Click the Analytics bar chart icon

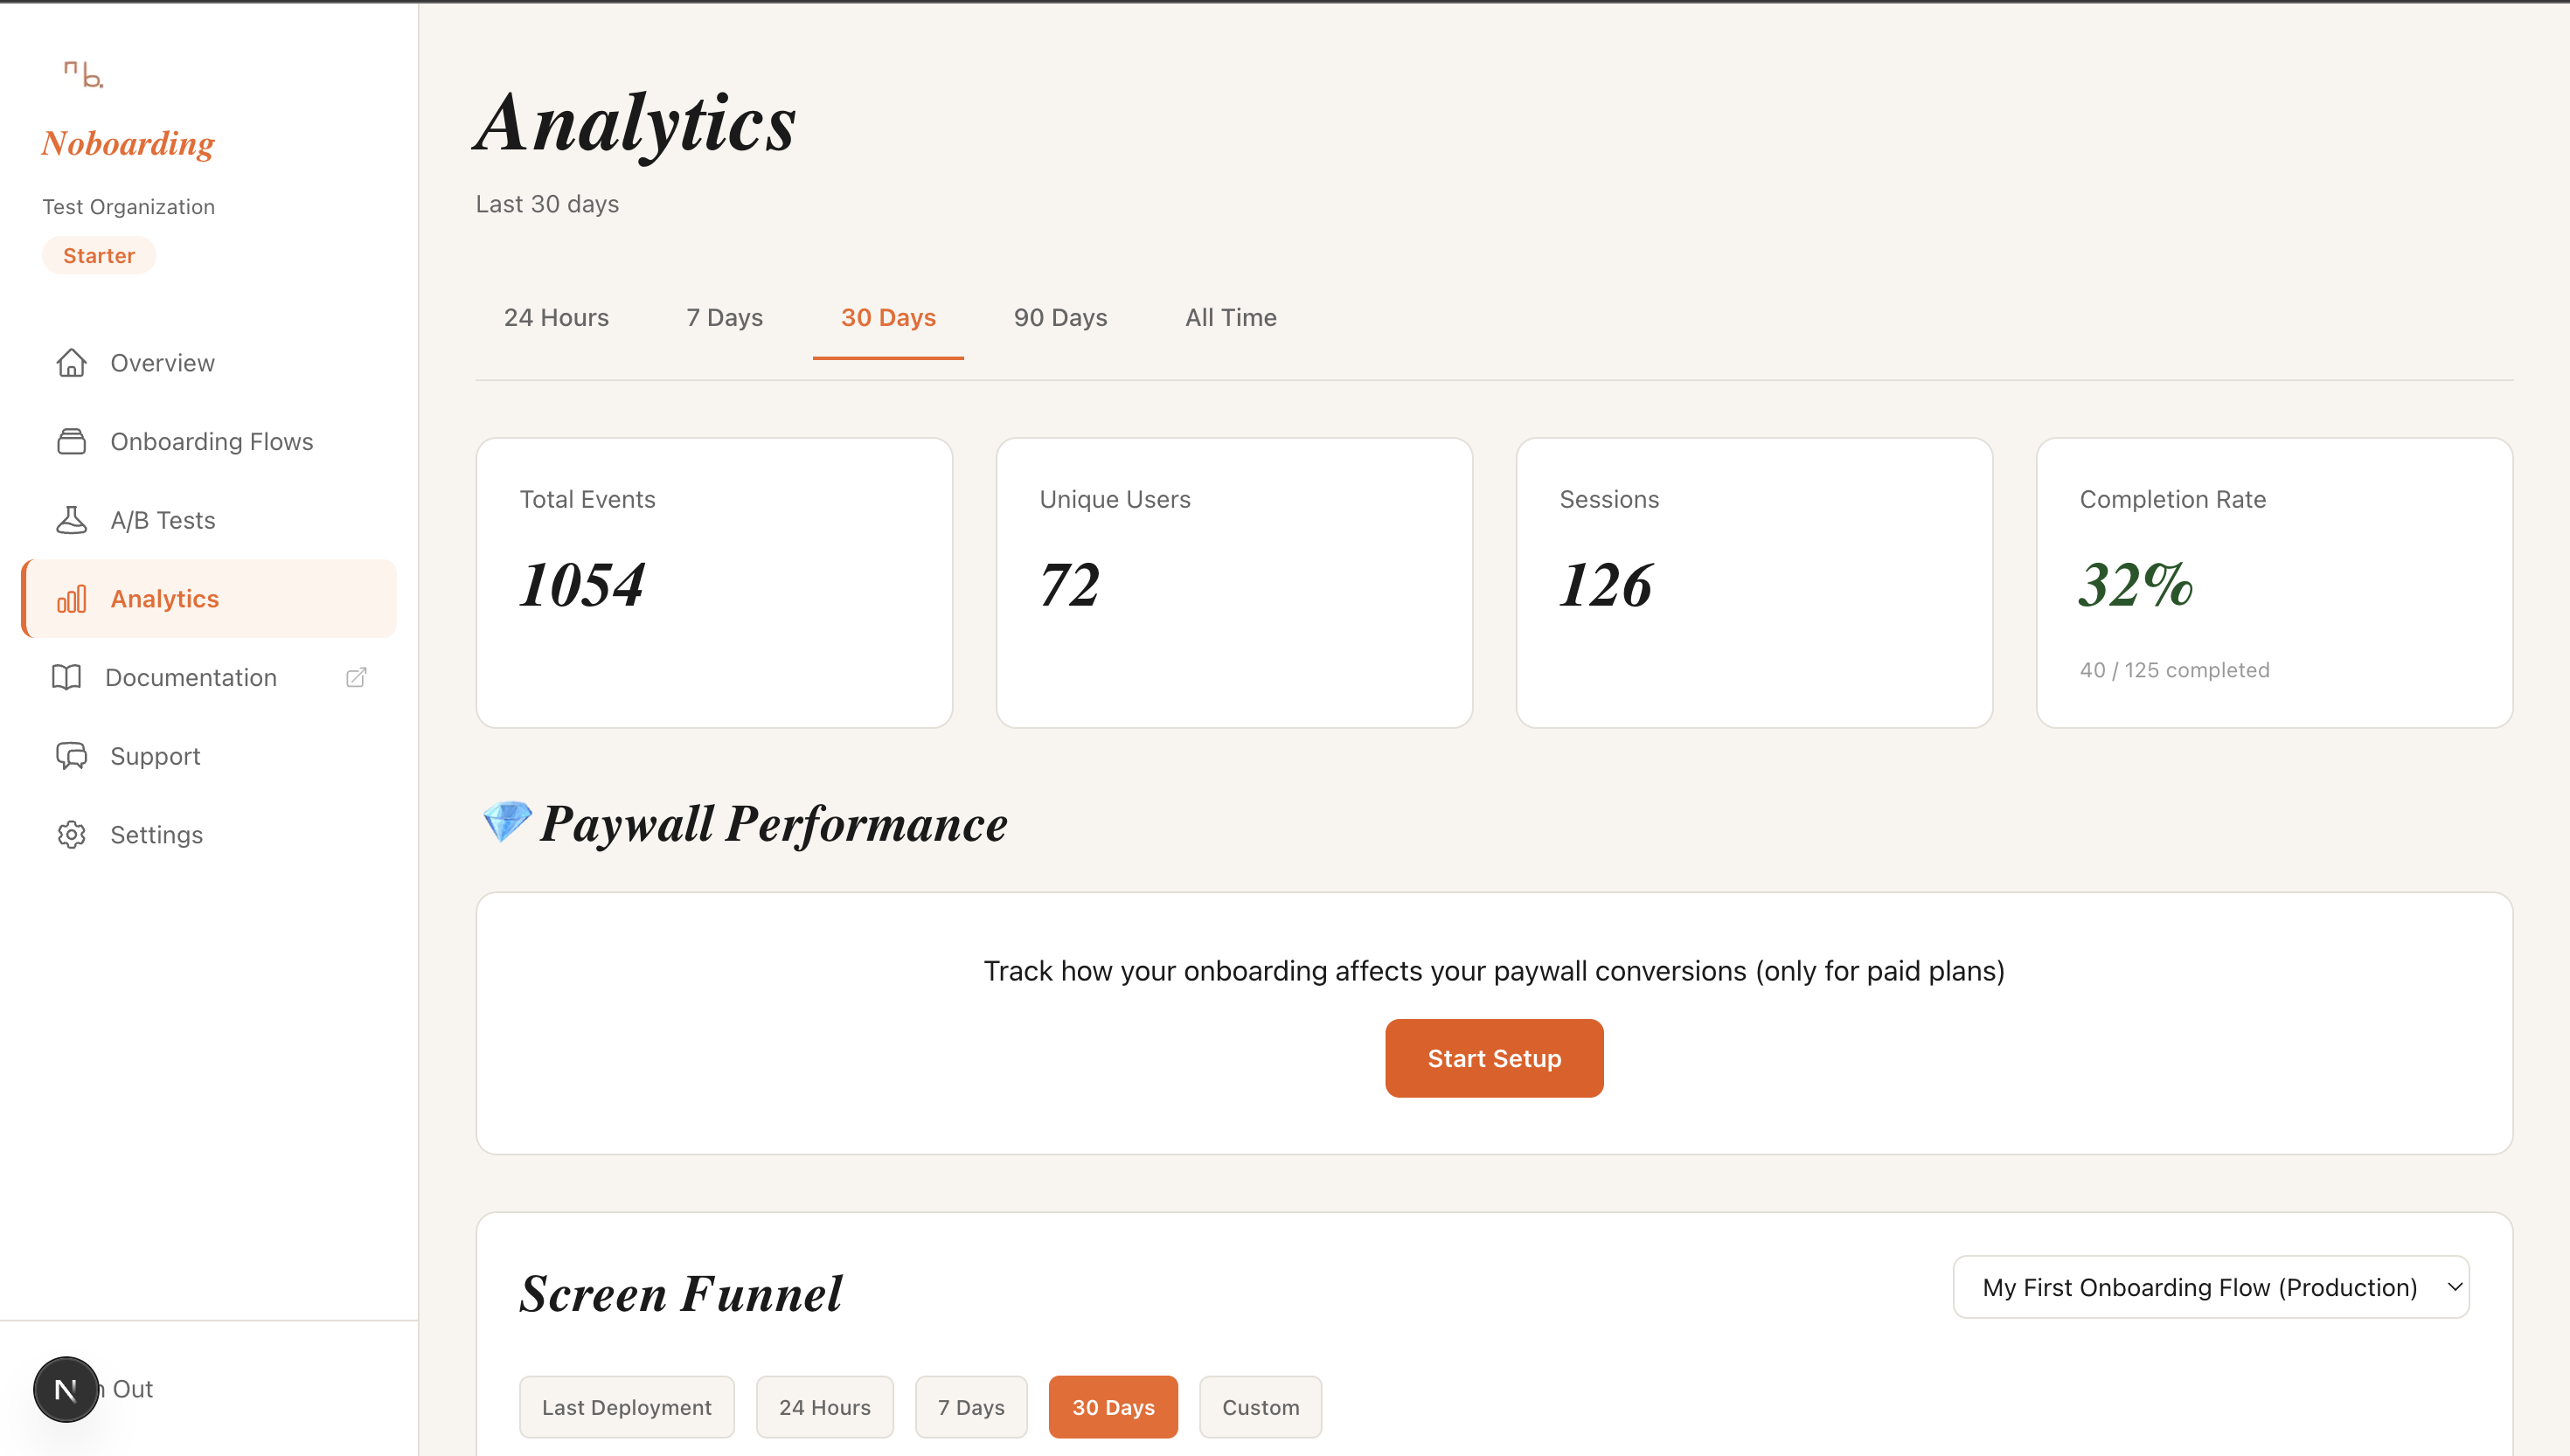71,598
